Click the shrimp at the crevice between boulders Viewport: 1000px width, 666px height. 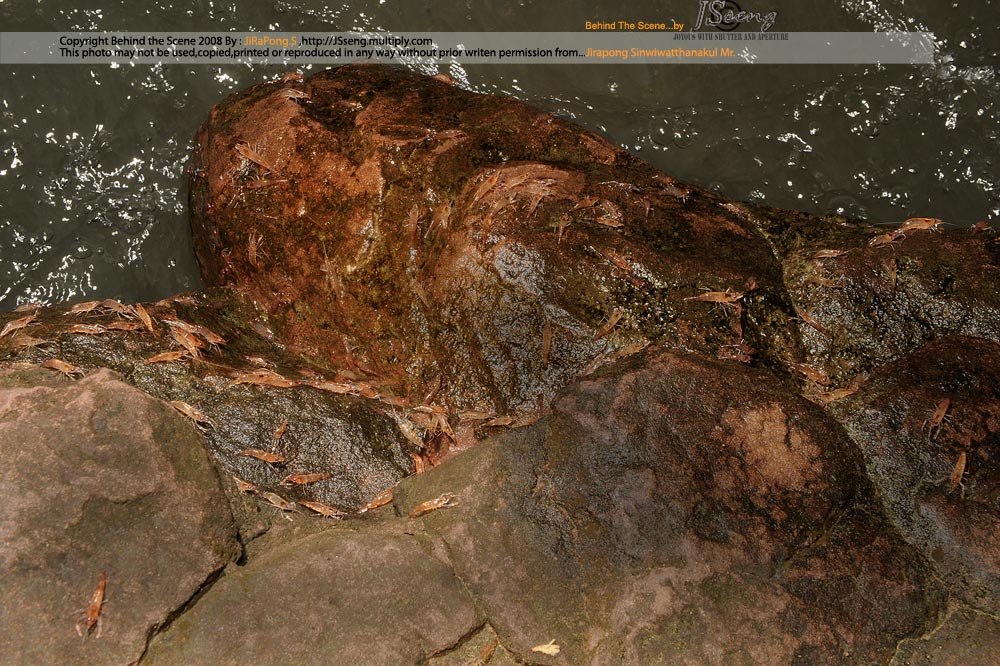point(433,505)
